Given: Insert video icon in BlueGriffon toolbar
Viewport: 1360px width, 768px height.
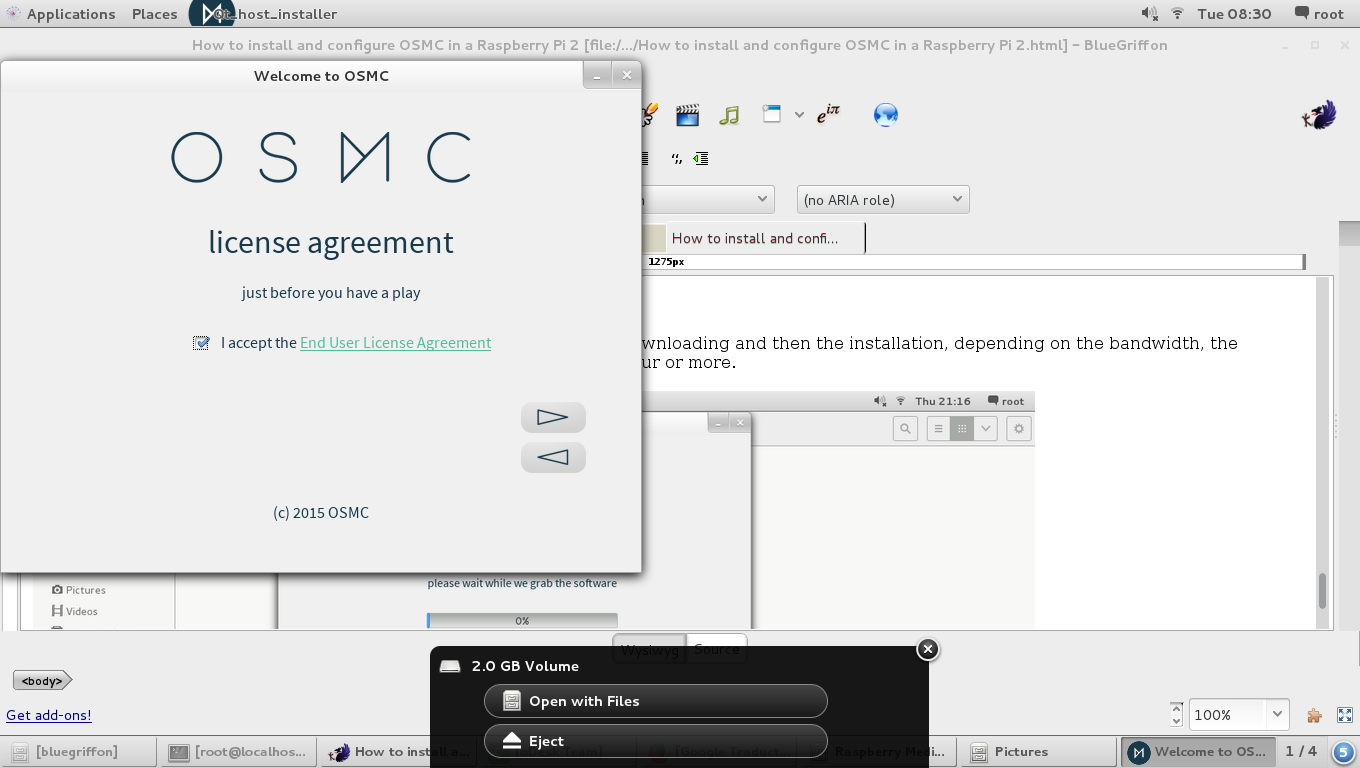Looking at the screenshot, I should point(687,115).
